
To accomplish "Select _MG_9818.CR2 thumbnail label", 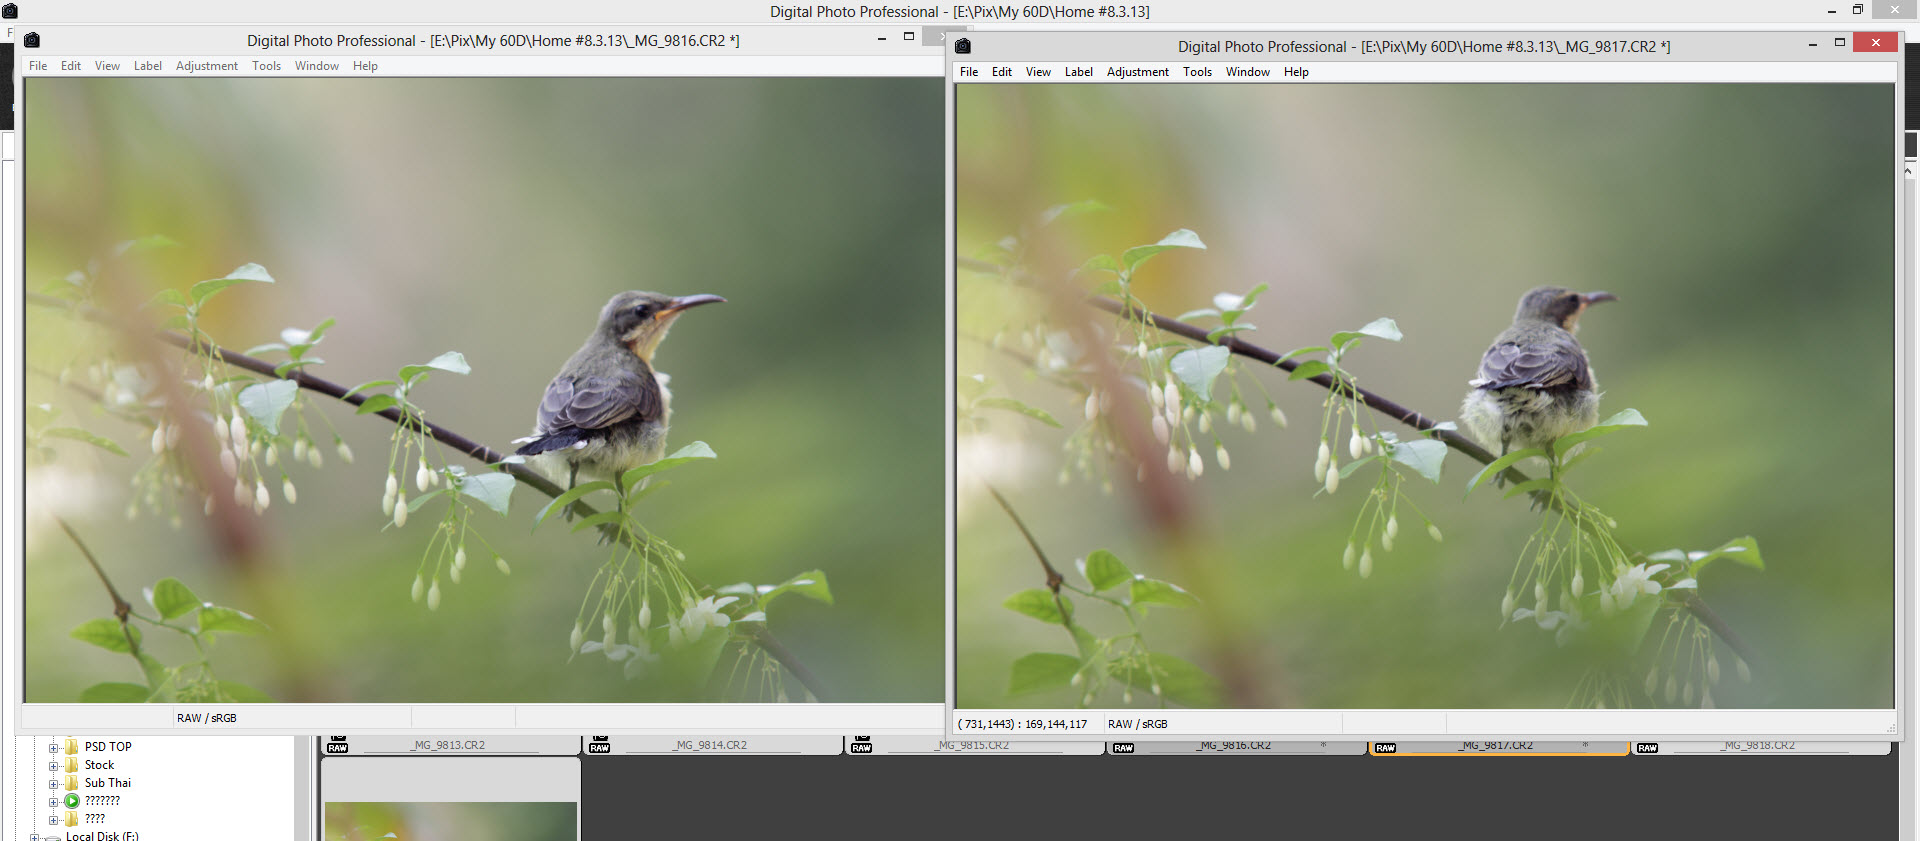I will click(x=1758, y=745).
